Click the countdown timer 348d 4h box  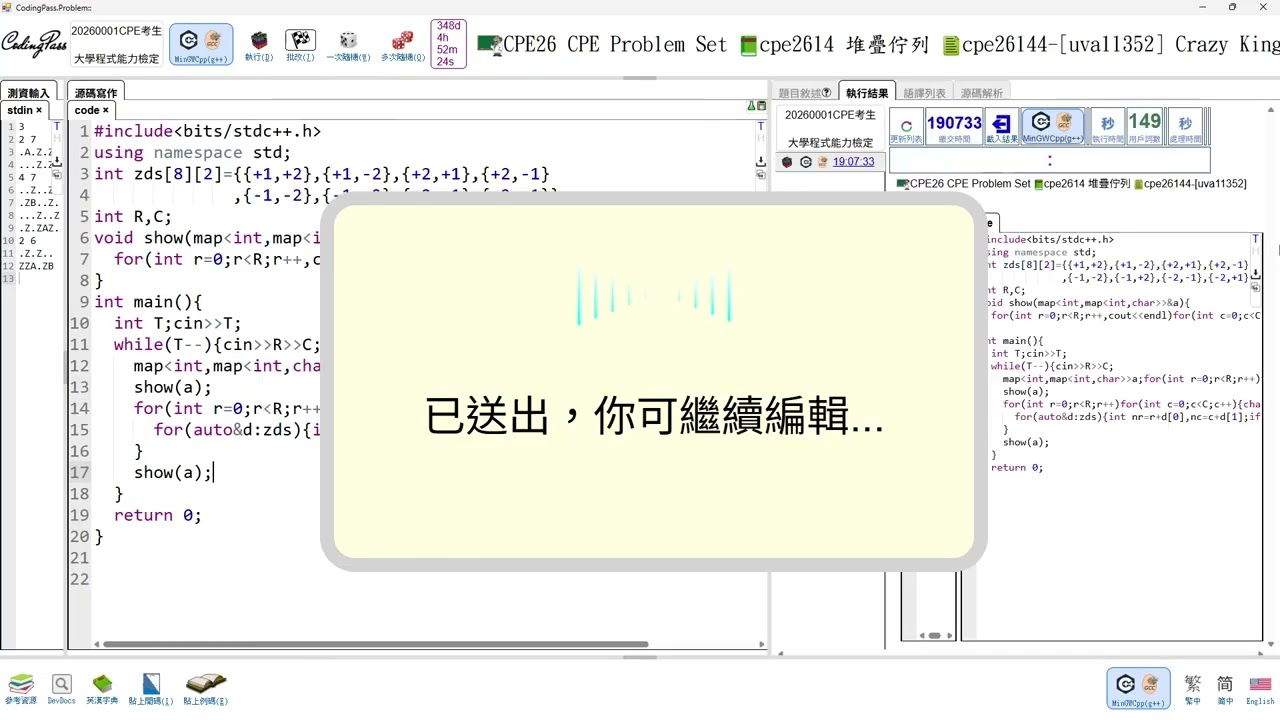[x=448, y=44]
